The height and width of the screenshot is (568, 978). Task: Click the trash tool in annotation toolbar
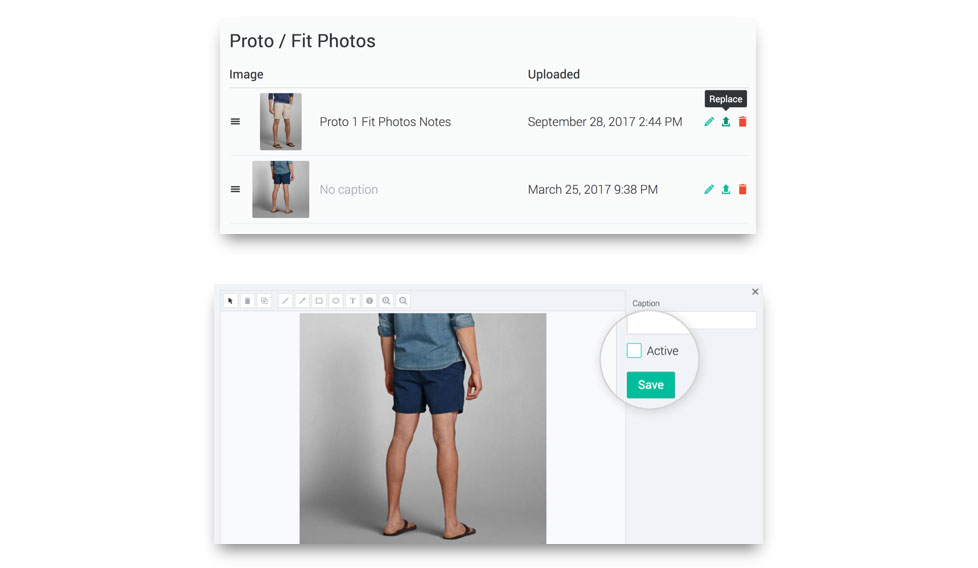tap(247, 301)
